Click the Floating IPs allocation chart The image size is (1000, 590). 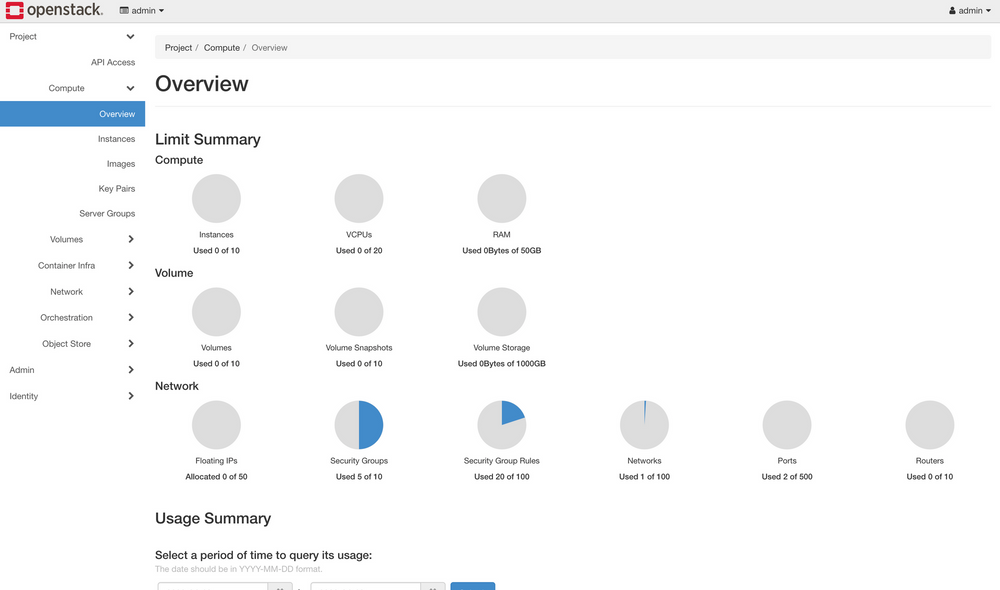click(216, 424)
